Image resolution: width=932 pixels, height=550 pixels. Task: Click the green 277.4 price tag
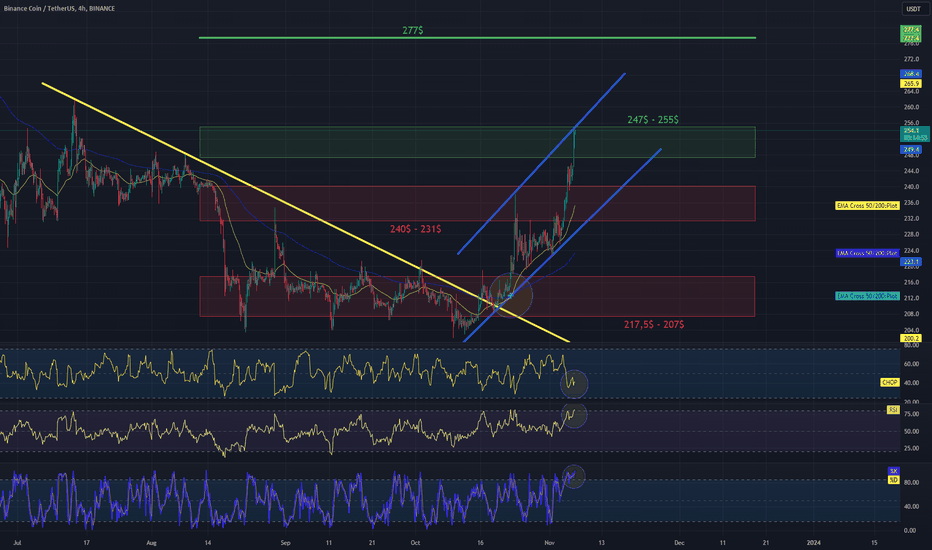click(x=911, y=33)
